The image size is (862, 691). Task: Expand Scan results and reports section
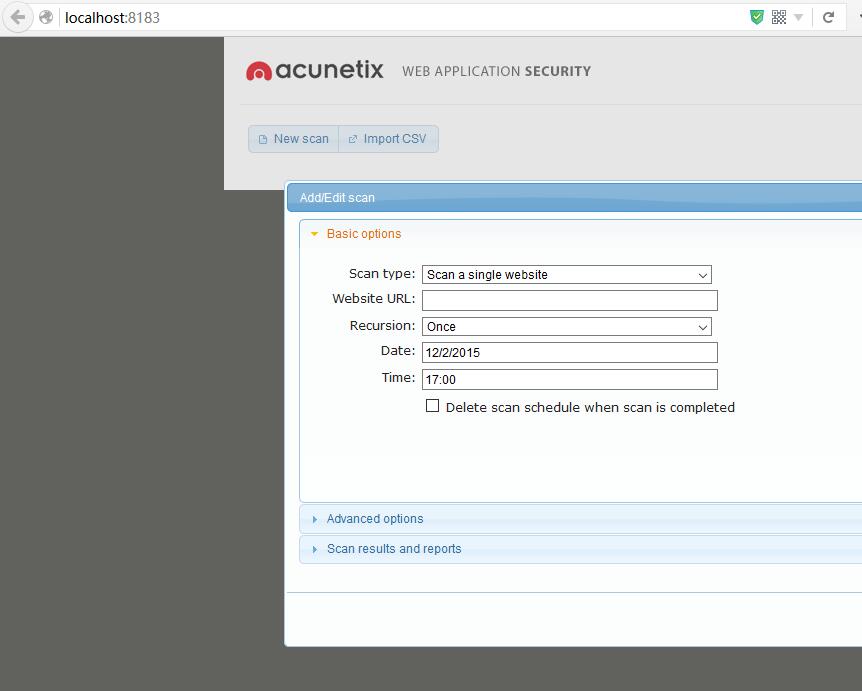[x=393, y=549]
